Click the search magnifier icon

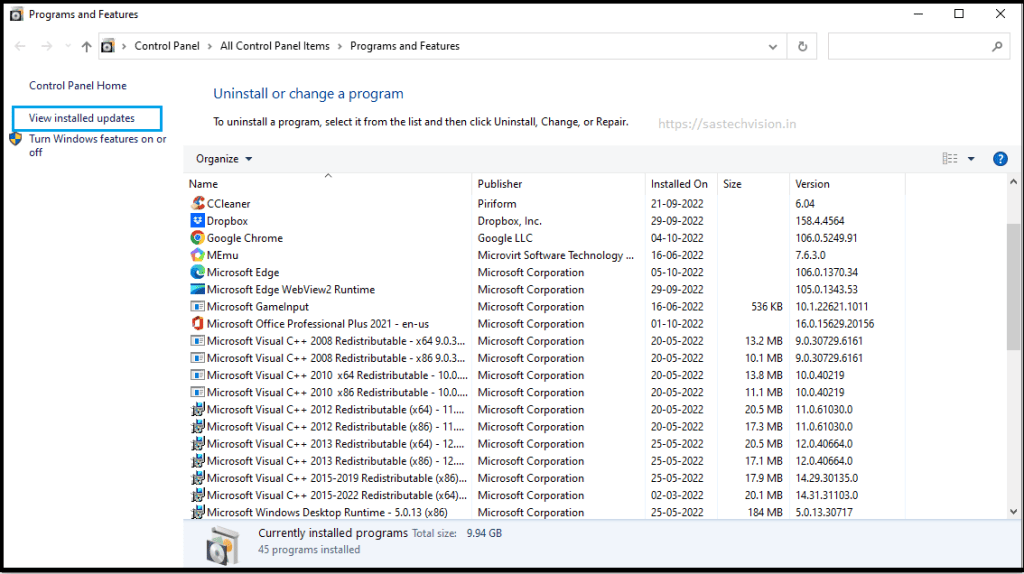click(997, 46)
